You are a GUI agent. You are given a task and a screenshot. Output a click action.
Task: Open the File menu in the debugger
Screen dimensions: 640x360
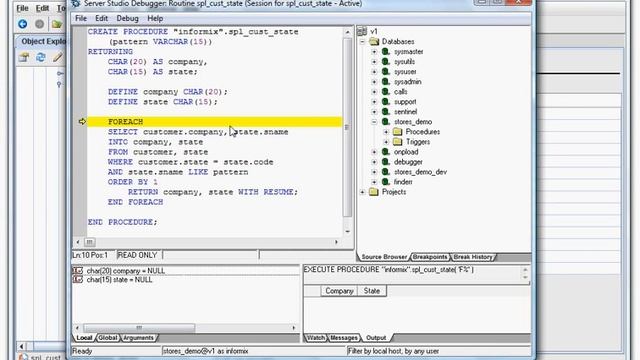click(x=81, y=18)
